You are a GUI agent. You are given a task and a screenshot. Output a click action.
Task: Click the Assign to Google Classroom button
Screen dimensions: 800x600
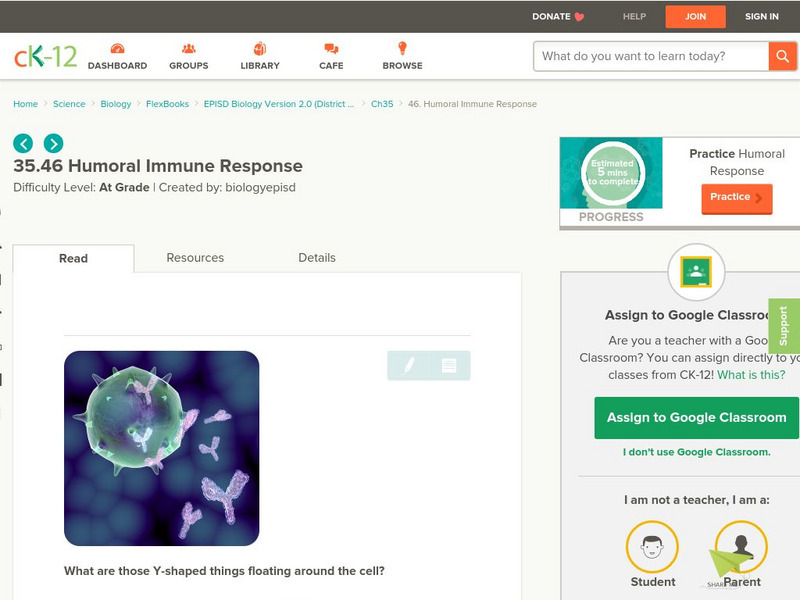[x=696, y=417]
